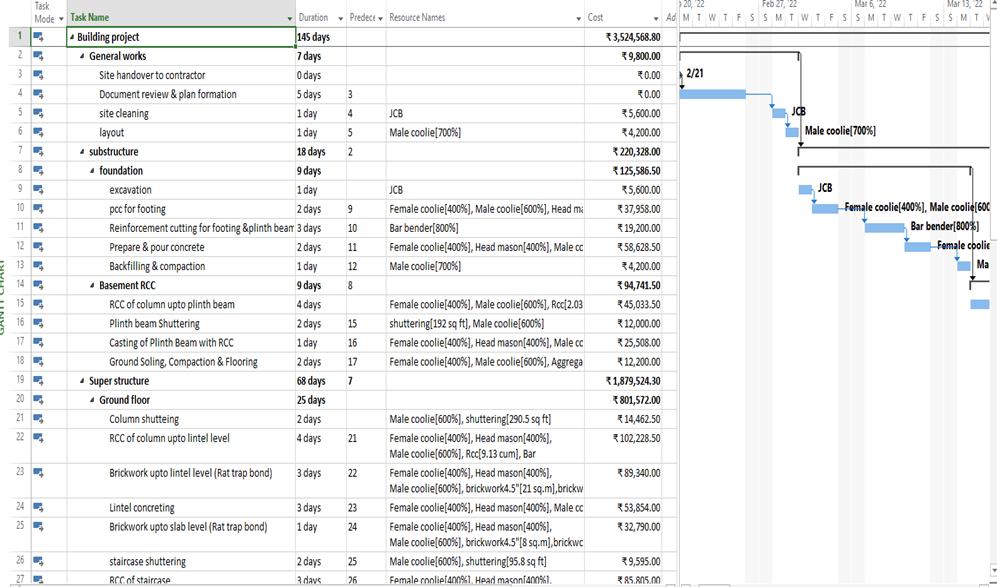Click cost cell ₹ 1,879,524.30
Viewport: 997px width, 587px height.
[x=623, y=380]
